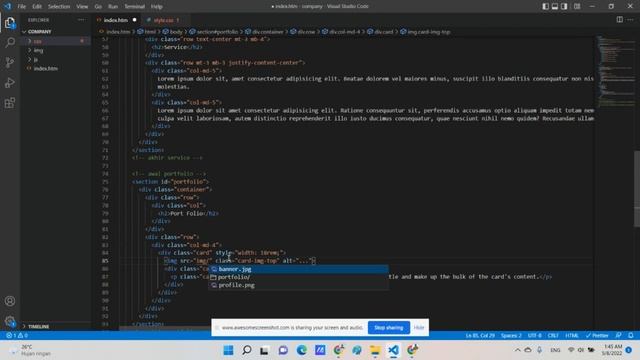Click the HTML language mode selector
This screenshot has width=640, height=360.
point(572,336)
